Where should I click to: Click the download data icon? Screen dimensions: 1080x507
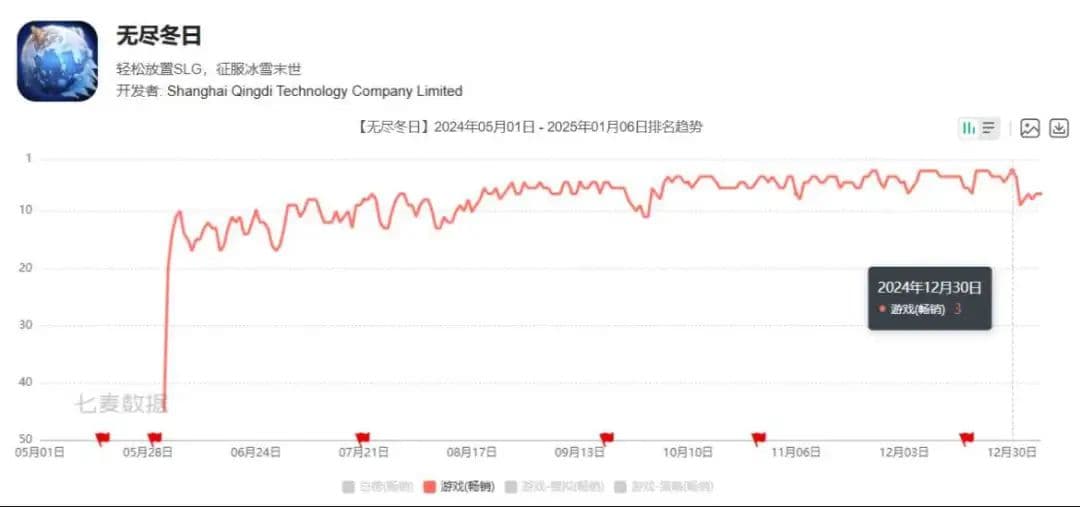click(x=1059, y=128)
